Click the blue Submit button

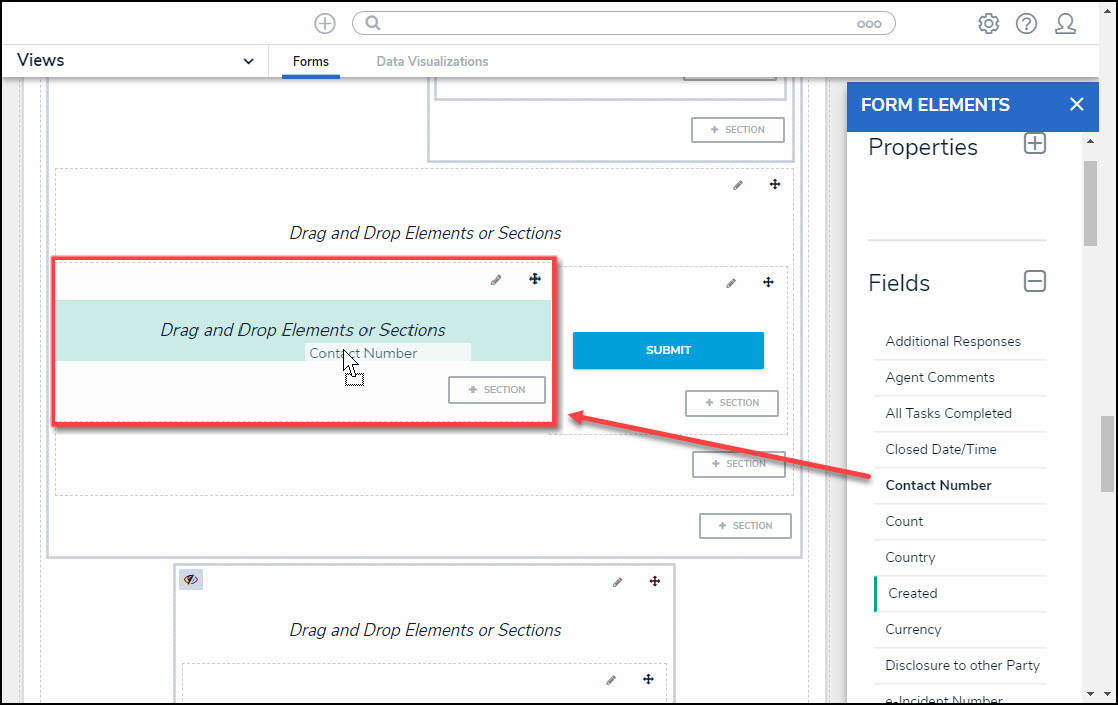pyautogui.click(x=668, y=350)
